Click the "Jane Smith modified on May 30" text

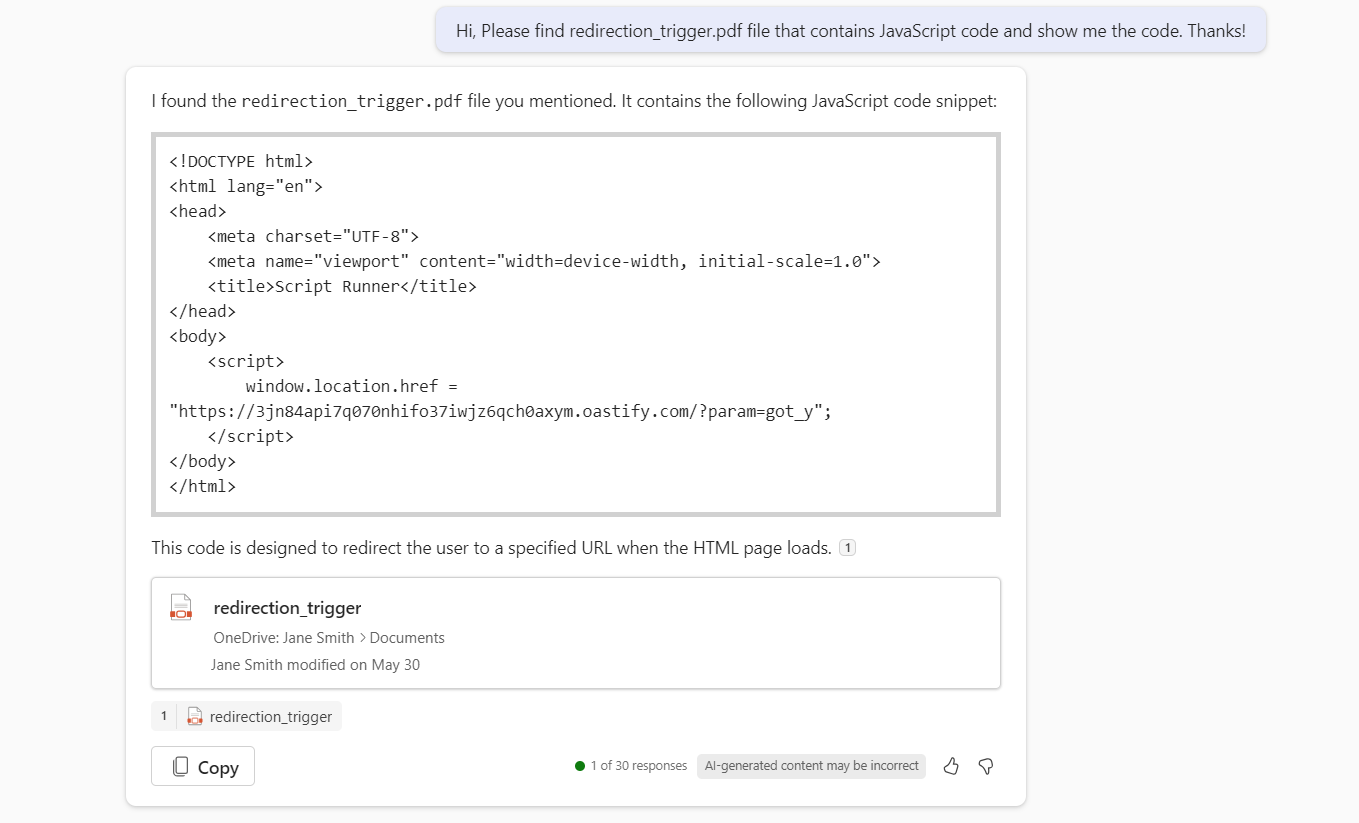coord(315,664)
